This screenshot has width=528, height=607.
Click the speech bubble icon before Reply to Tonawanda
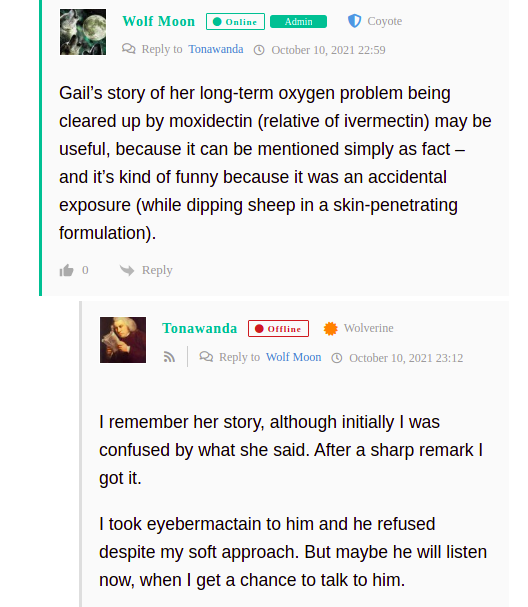pos(129,49)
